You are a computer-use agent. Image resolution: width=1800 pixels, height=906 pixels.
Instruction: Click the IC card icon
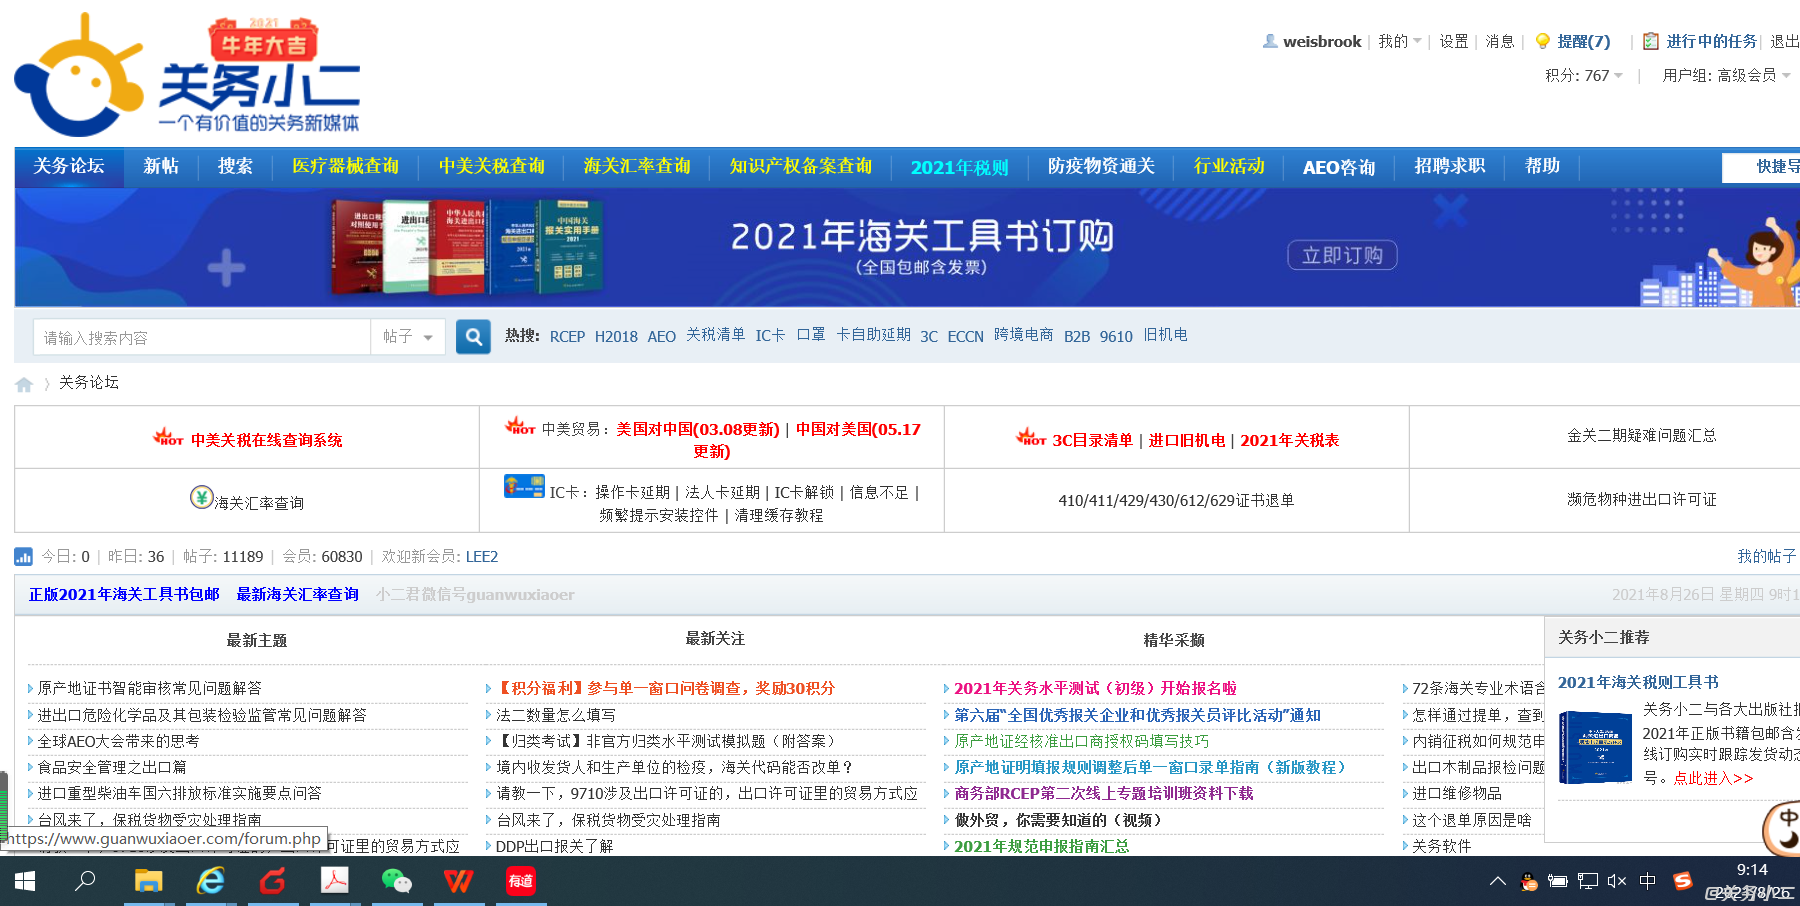pyautogui.click(x=524, y=486)
